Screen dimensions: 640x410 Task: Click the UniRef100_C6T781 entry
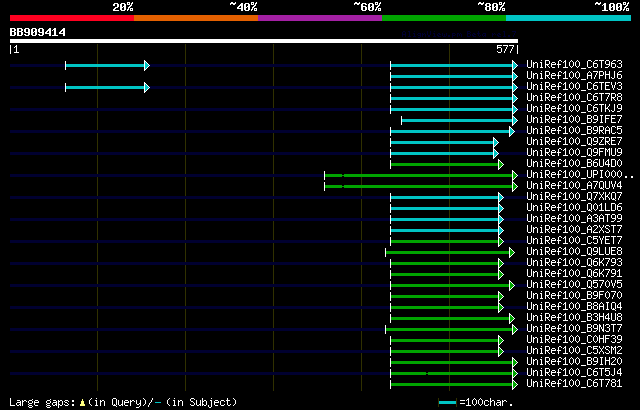(574, 384)
